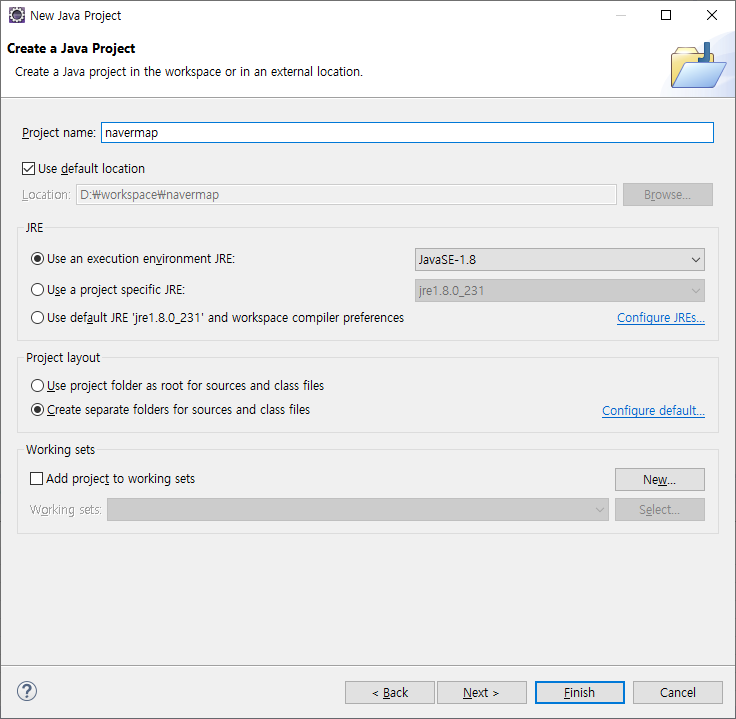Cancel the New Java Project dialog
This screenshot has width=736, height=719.
tap(677, 692)
